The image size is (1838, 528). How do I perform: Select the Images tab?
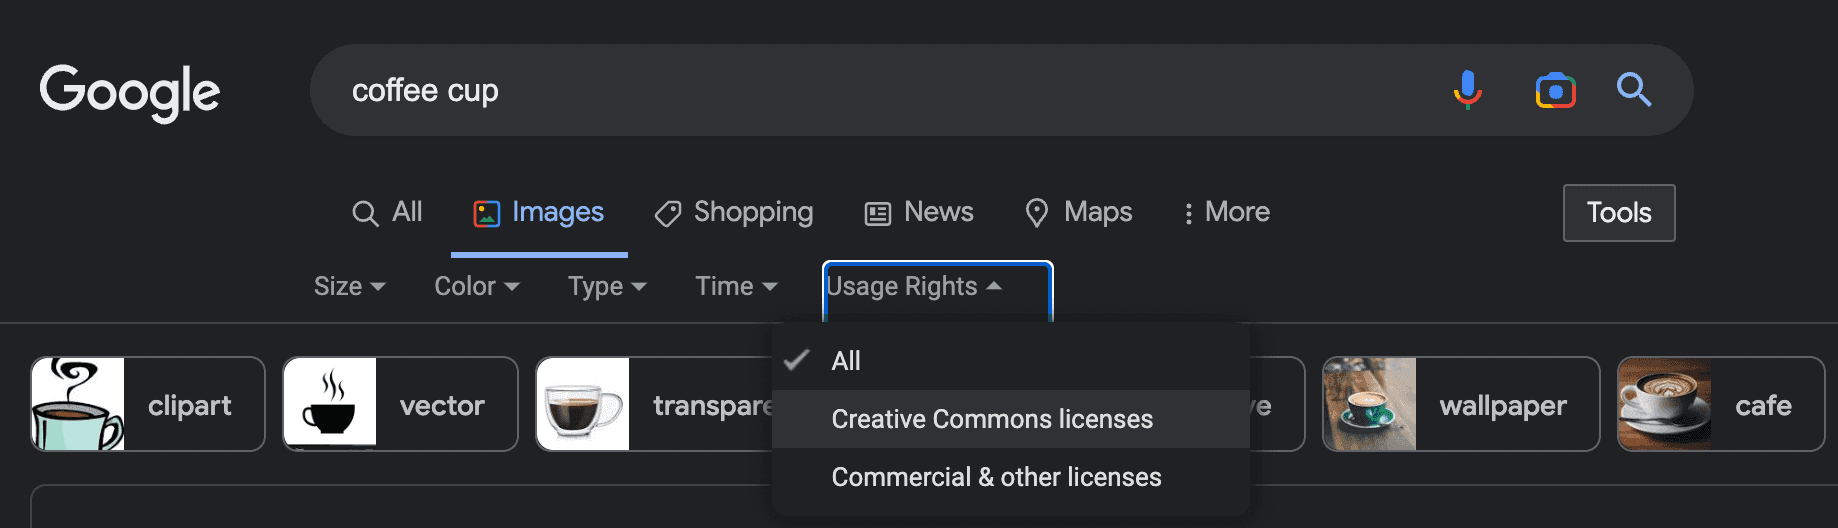(538, 212)
